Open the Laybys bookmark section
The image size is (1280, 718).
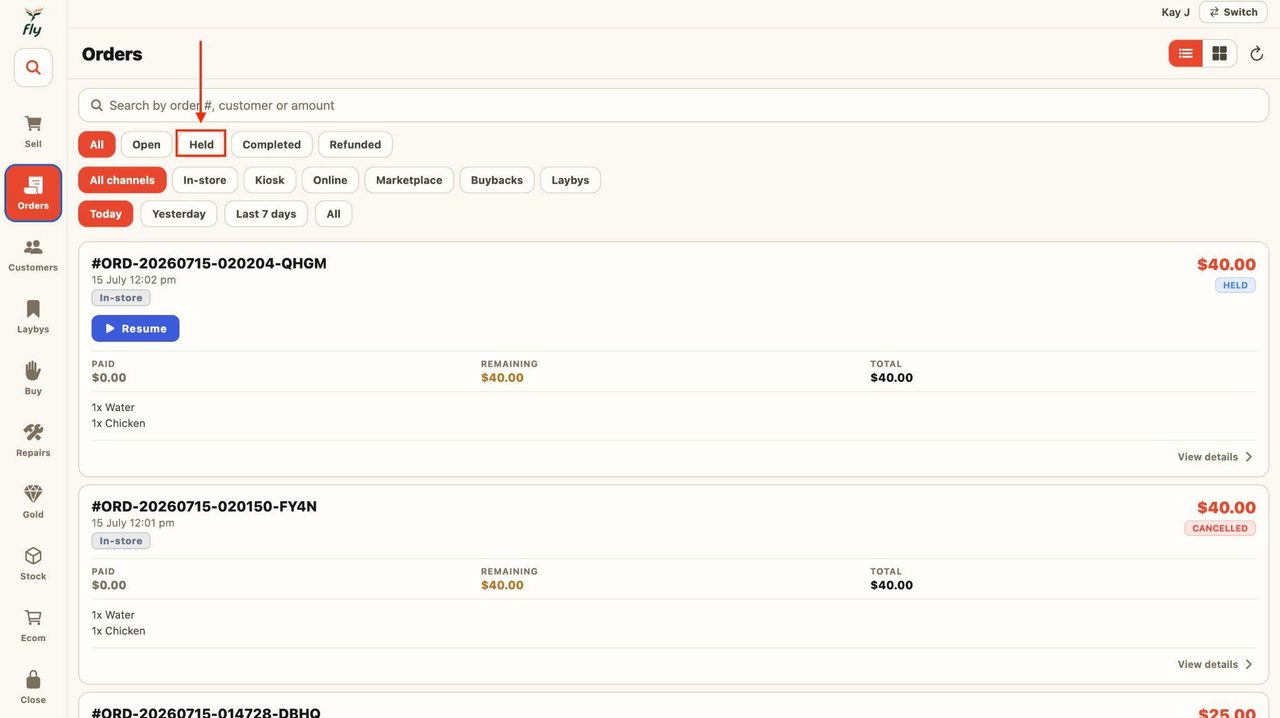click(x=33, y=316)
